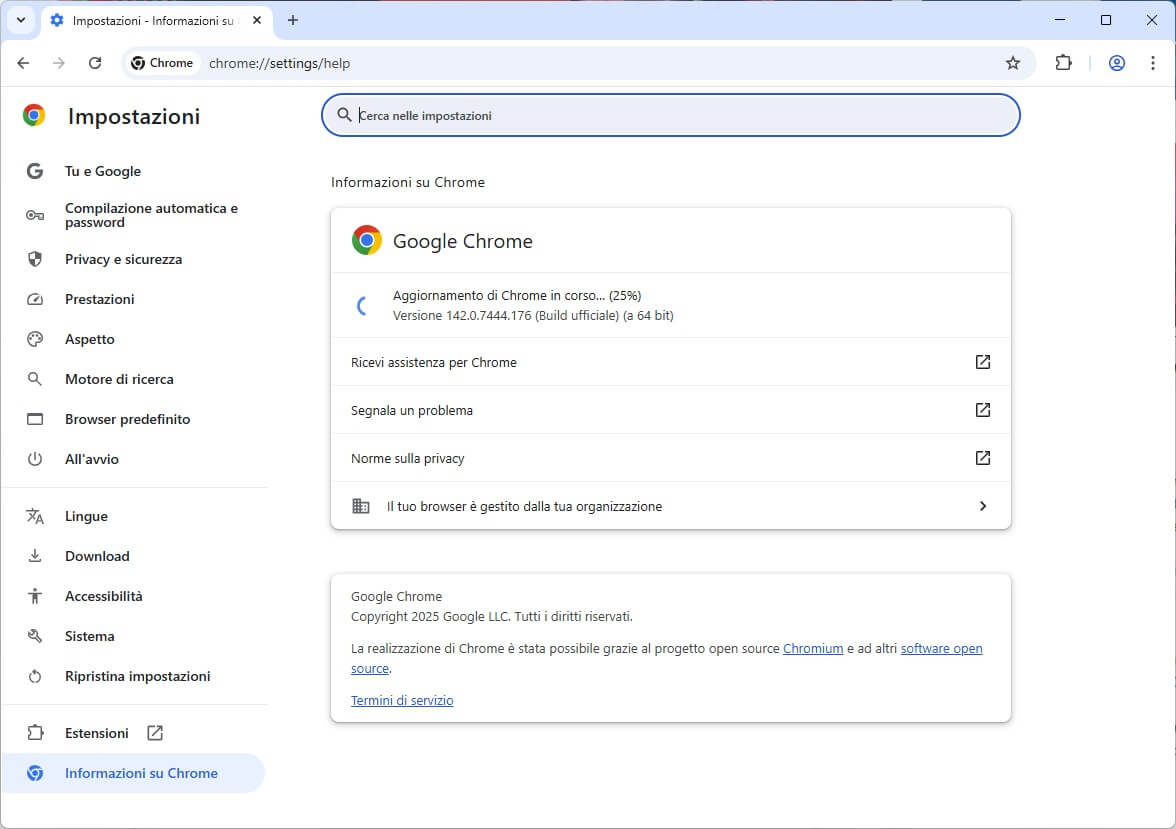Open the tab search dropdown arrow
This screenshot has height=829, width=1176.
tap(20, 20)
